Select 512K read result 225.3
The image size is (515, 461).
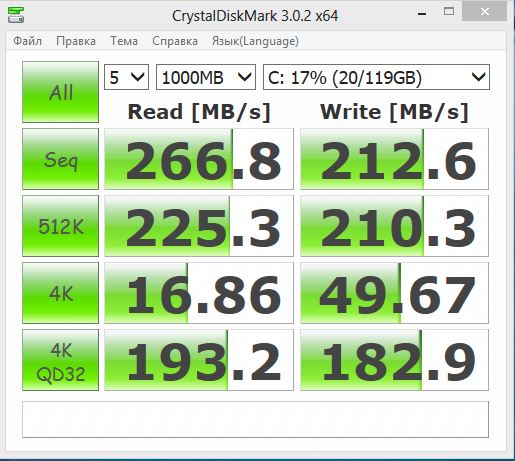pyautogui.click(x=199, y=226)
